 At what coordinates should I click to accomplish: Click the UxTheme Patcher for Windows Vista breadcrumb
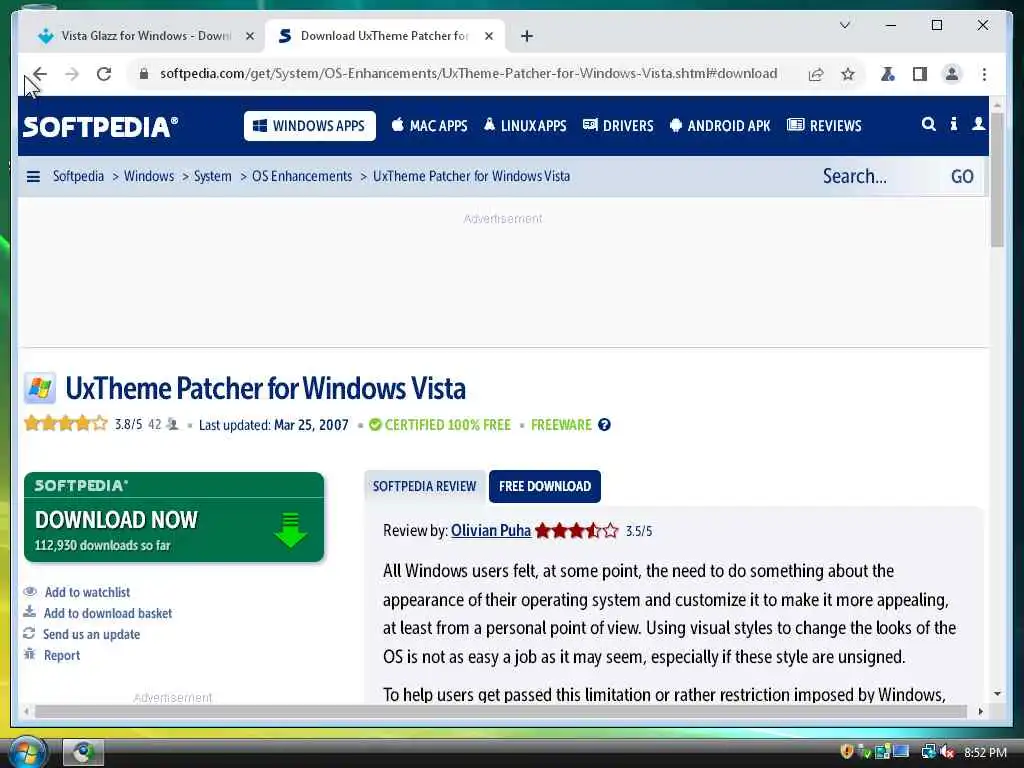(471, 176)
